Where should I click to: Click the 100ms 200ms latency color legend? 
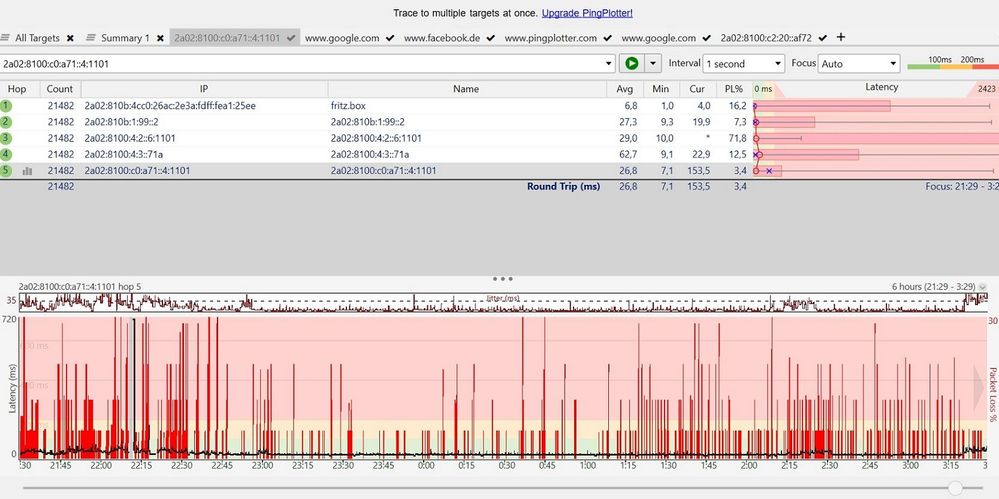click(952, 62)
